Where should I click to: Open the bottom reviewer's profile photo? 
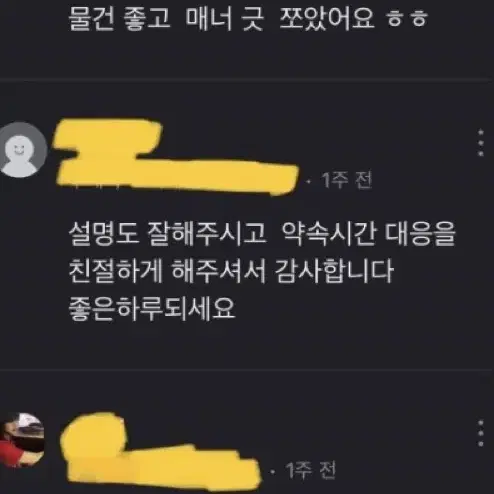22,440
